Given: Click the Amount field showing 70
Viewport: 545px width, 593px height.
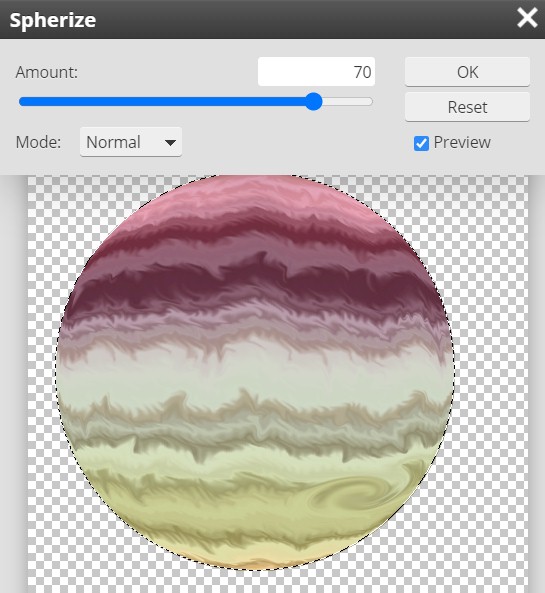Looking at the screenshot, I should (x=316, y=71).
